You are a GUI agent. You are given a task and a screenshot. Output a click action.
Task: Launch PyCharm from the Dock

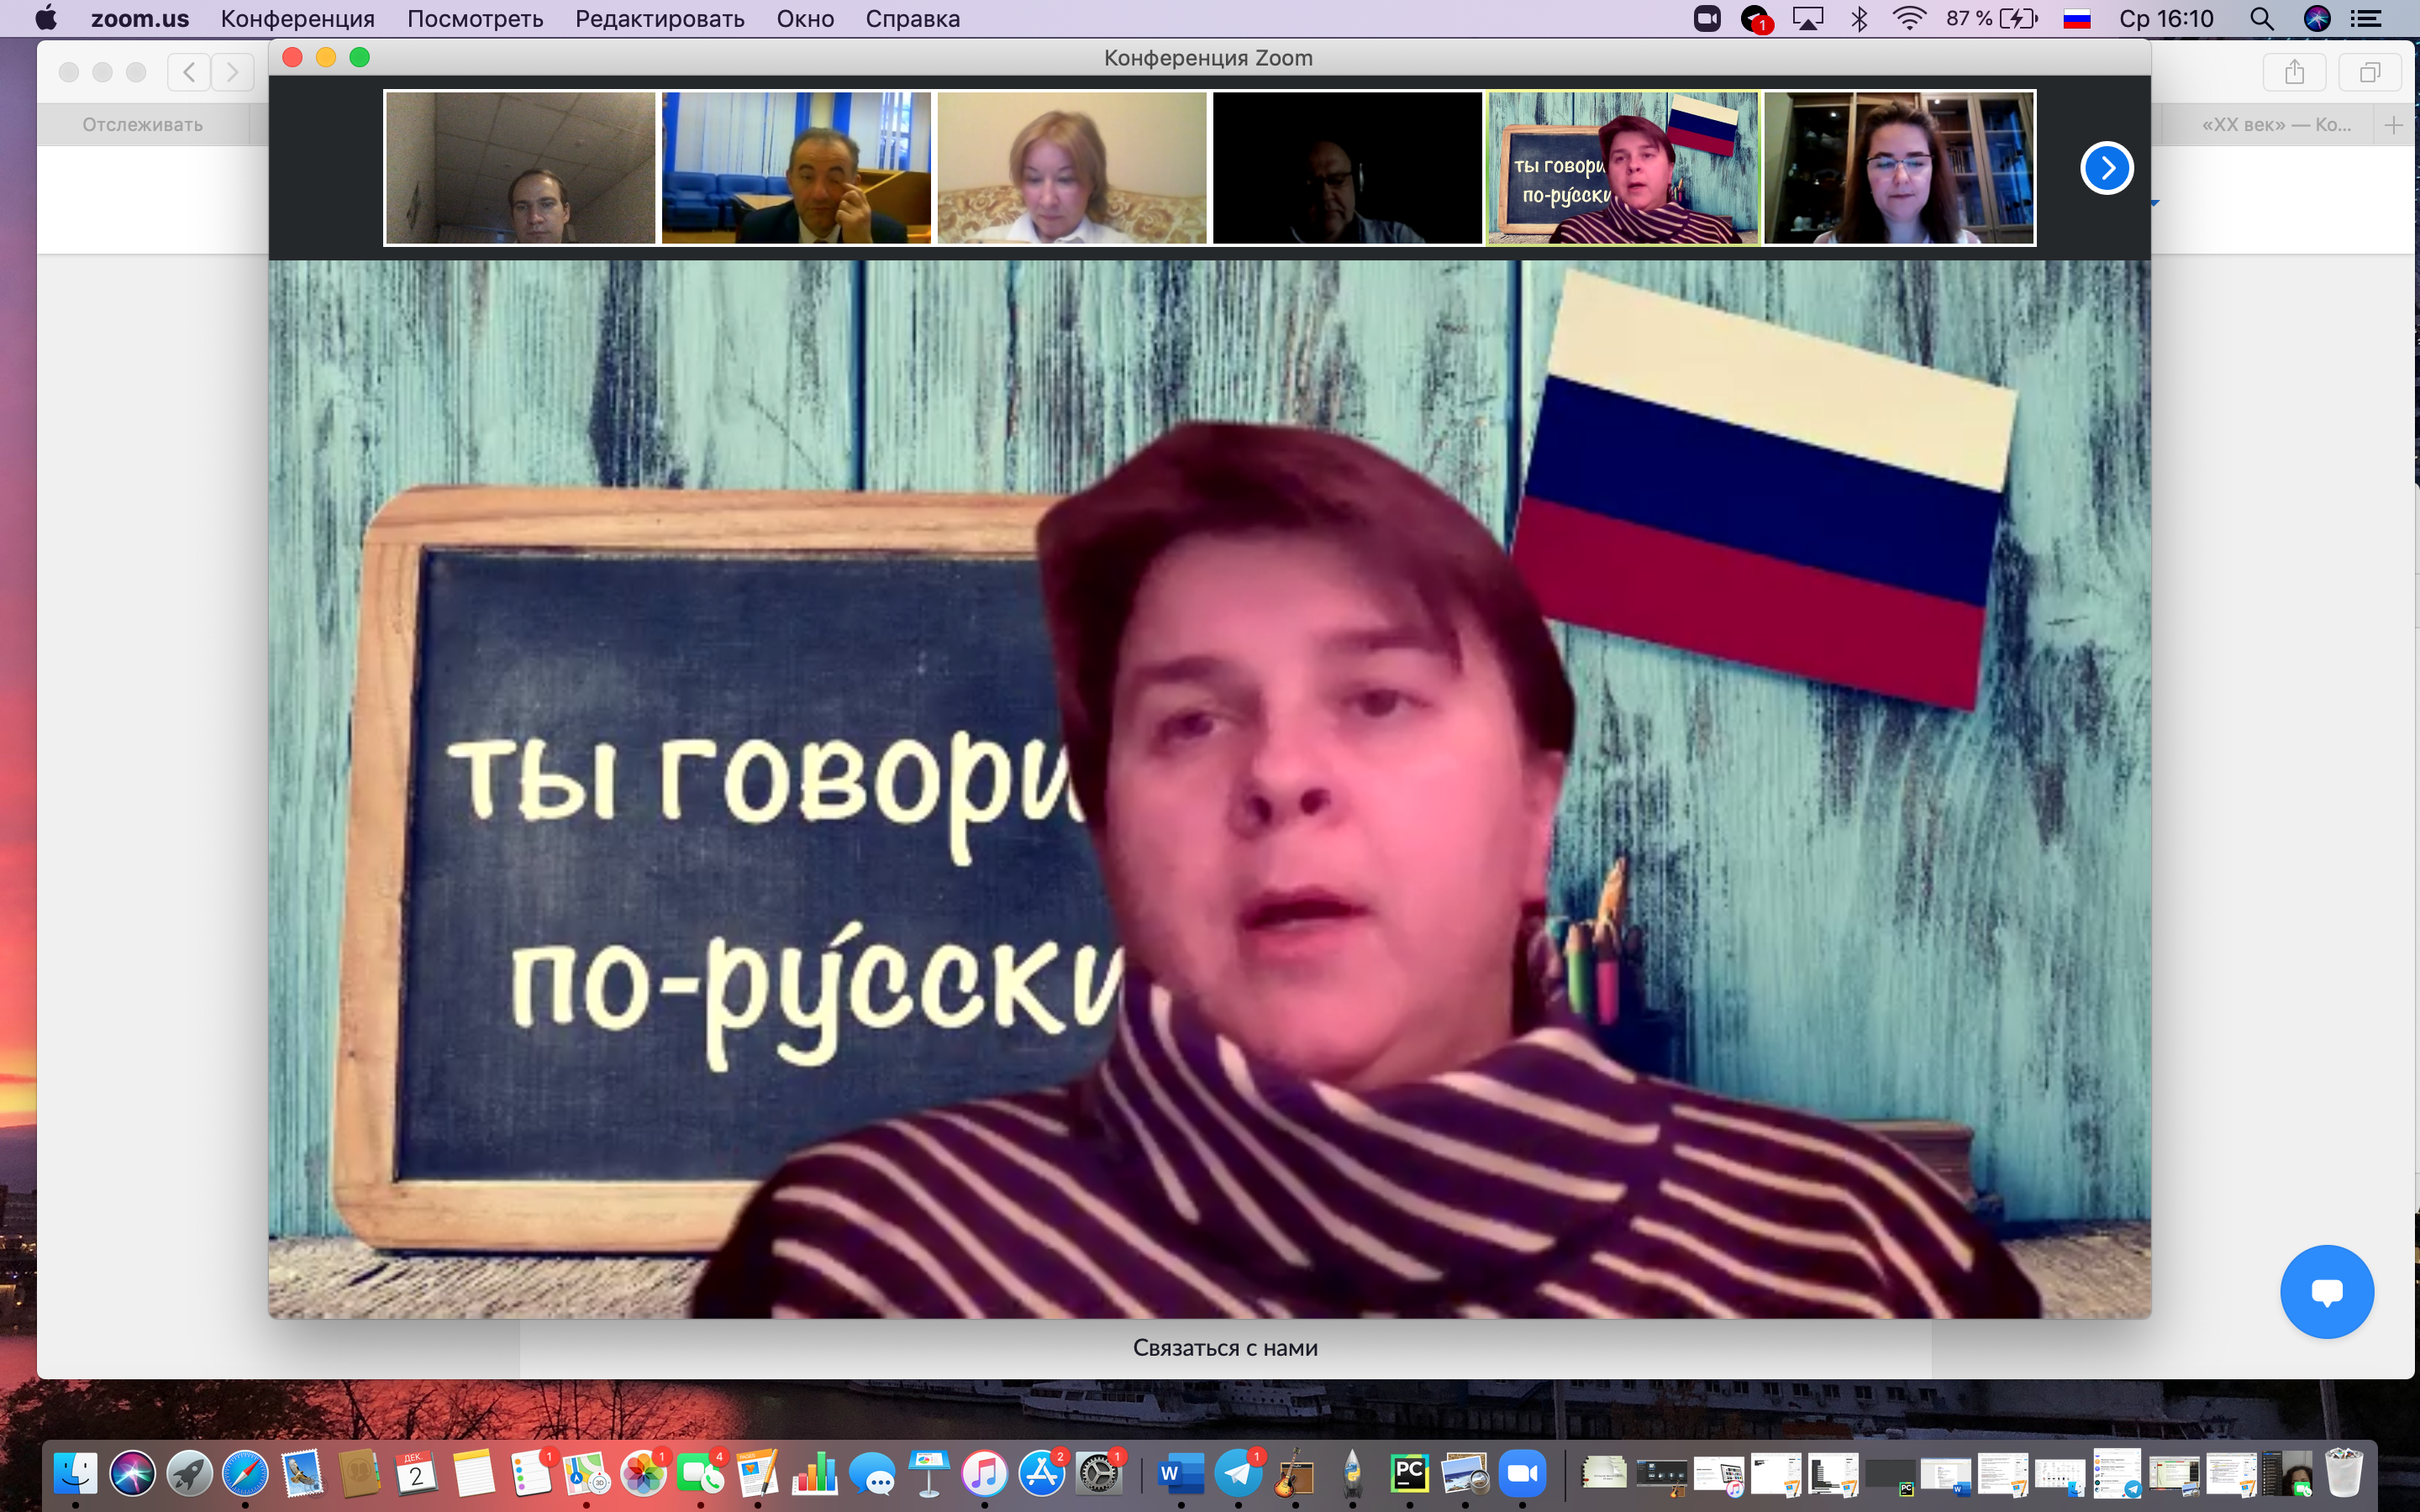[x=1409, y=1473]
